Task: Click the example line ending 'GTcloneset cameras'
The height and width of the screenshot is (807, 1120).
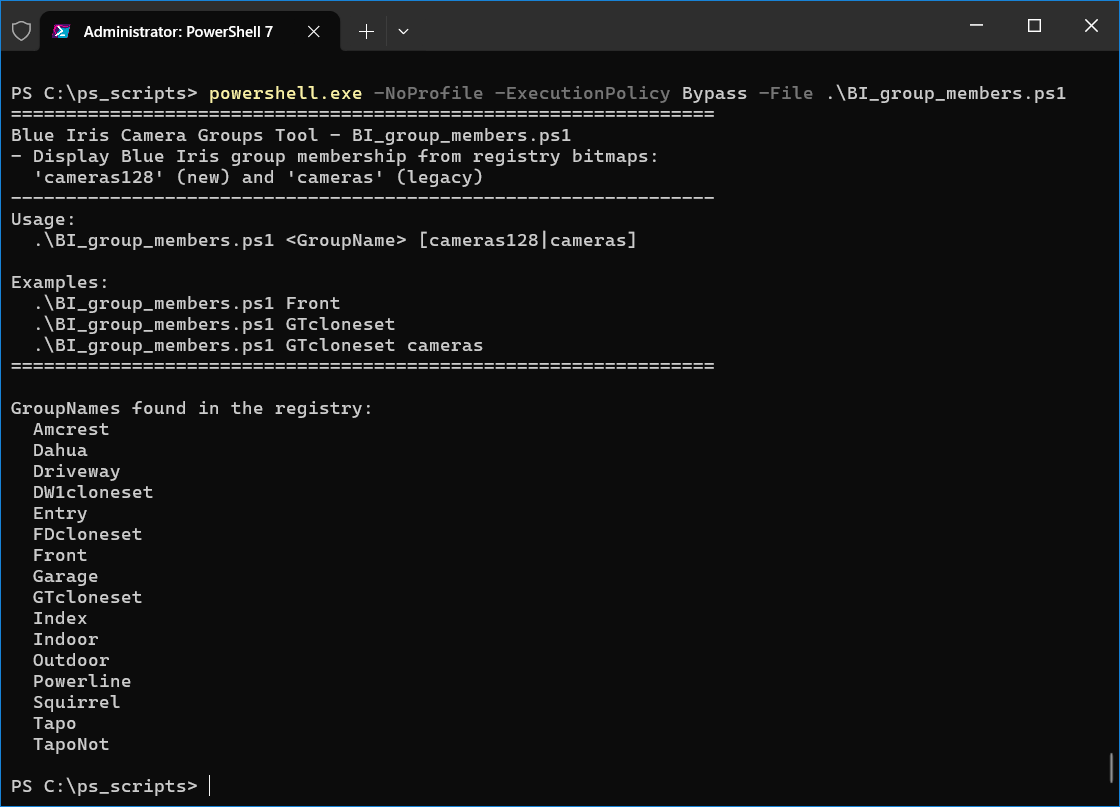Action: pyautogui.click(x=258, y=345)
